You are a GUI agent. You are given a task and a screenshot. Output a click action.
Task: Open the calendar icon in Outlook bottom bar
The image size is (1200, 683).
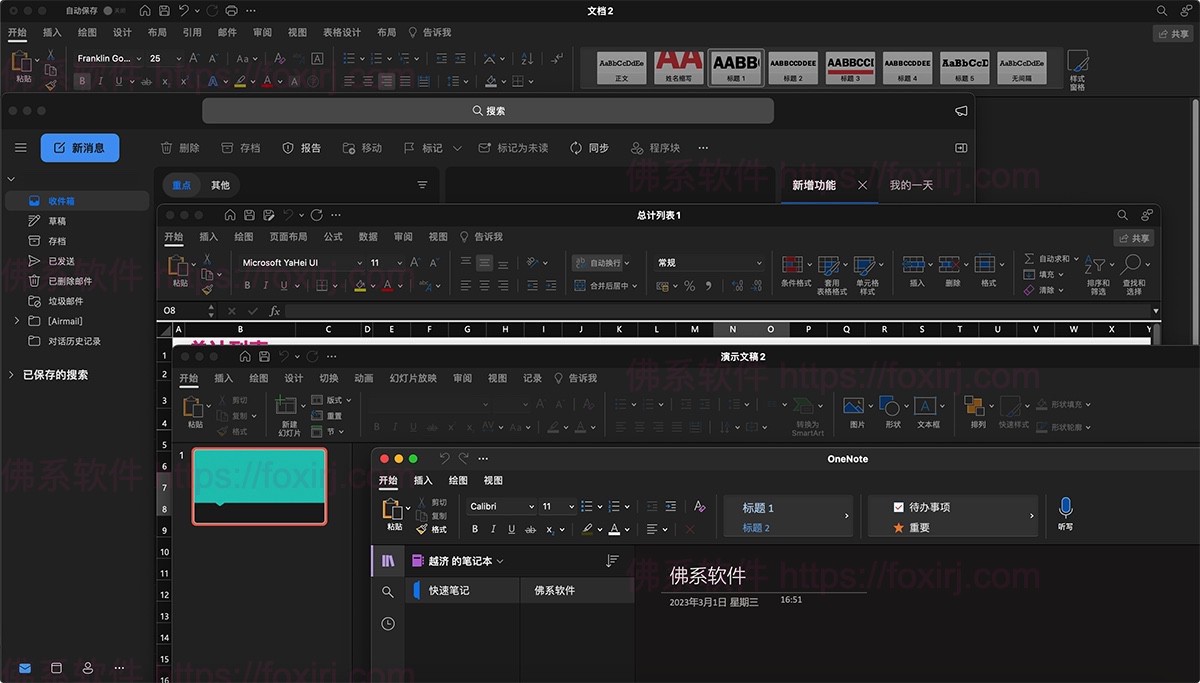coord(56,667)
